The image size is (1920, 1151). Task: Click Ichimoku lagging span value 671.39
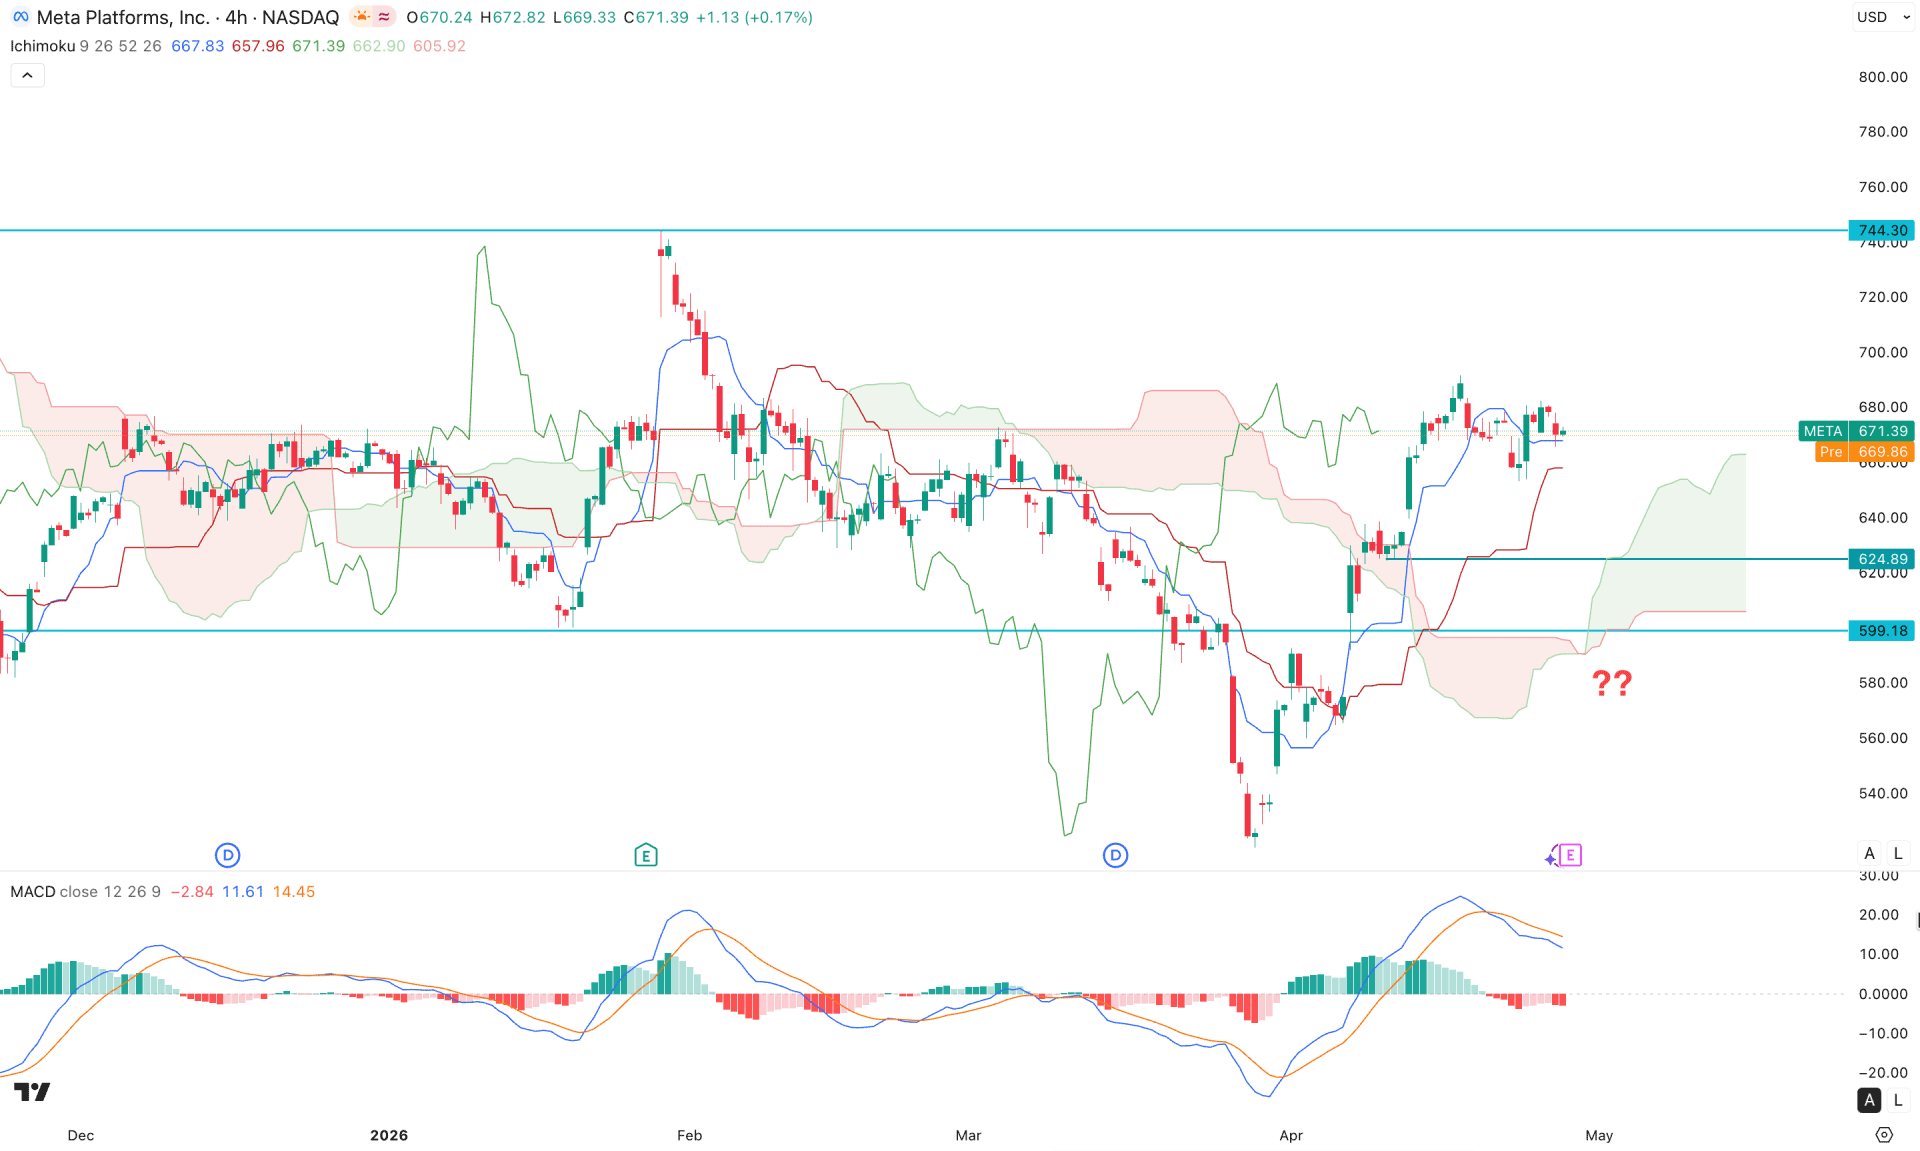pos(318,46)
